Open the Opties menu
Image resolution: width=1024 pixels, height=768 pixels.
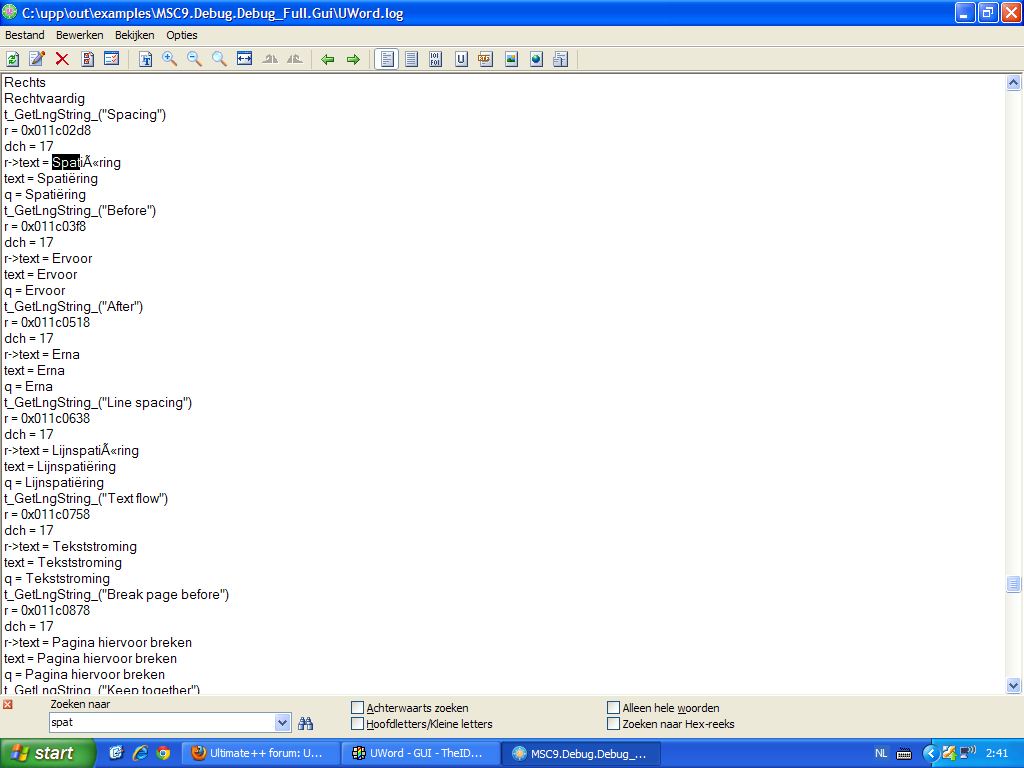click(x=182, y=35)
